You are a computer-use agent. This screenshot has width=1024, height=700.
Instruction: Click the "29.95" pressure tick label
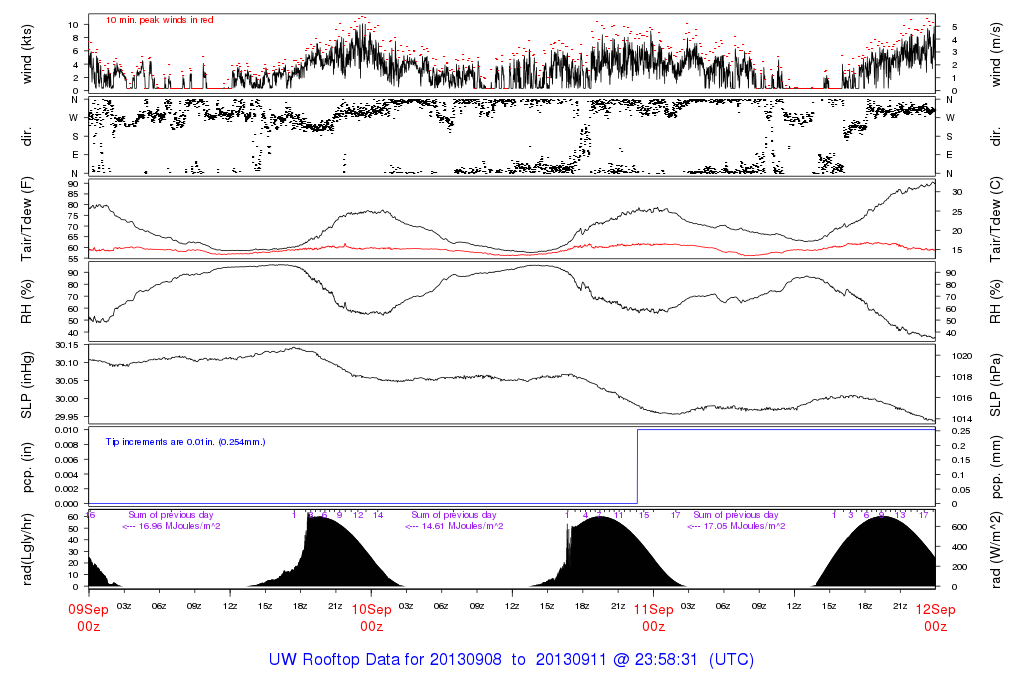click(67, 417)
